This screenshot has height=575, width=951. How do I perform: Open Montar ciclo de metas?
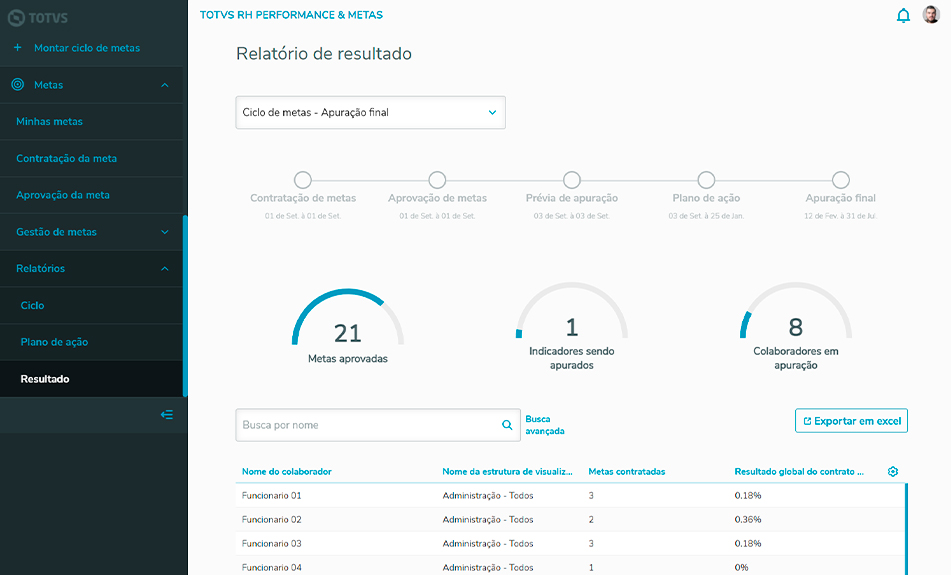(x=87, y=48)
